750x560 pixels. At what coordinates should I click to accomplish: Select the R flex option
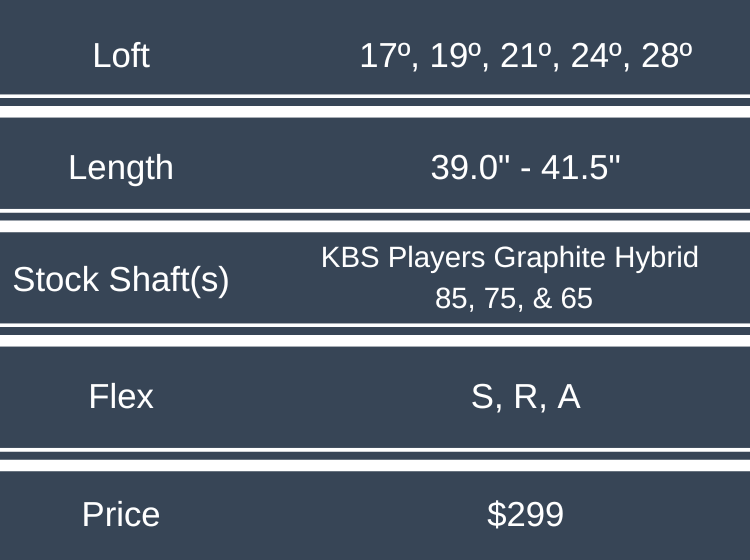(x=525, y=397)
